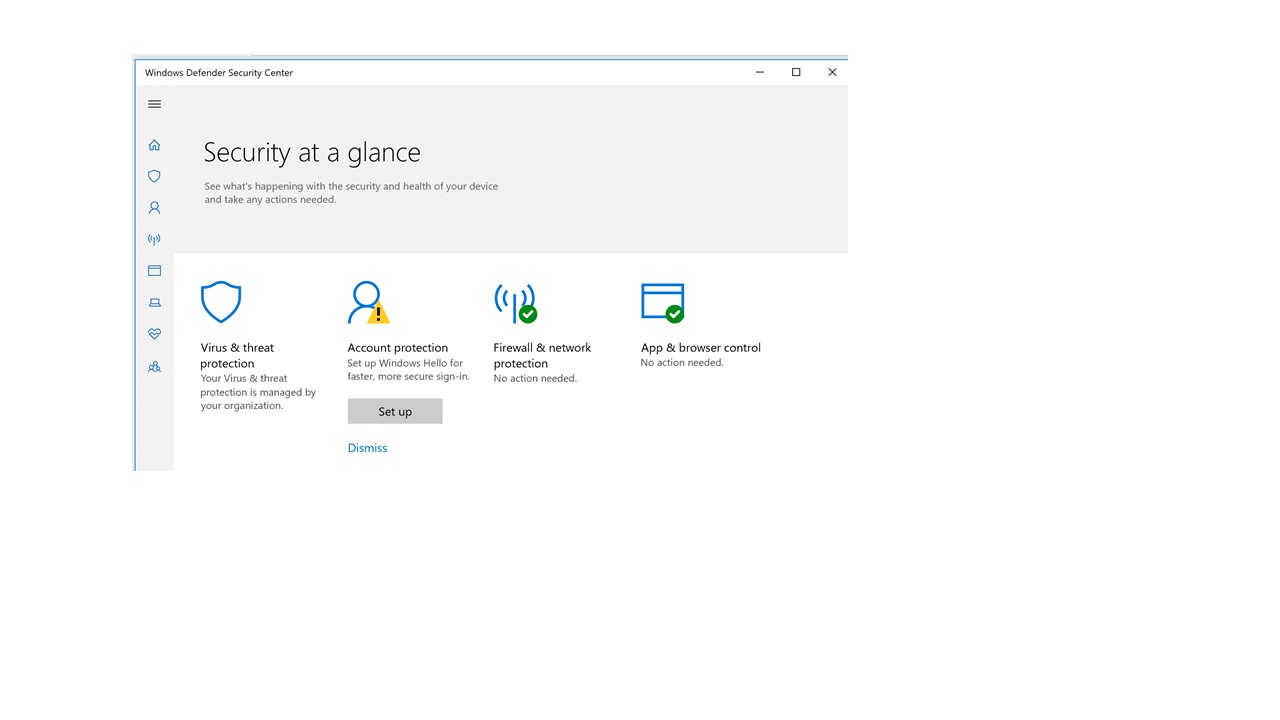Open Firewall & network protection sidebar icon
The height and width of the screenshot is (720, 1280).
click(154, 239)
